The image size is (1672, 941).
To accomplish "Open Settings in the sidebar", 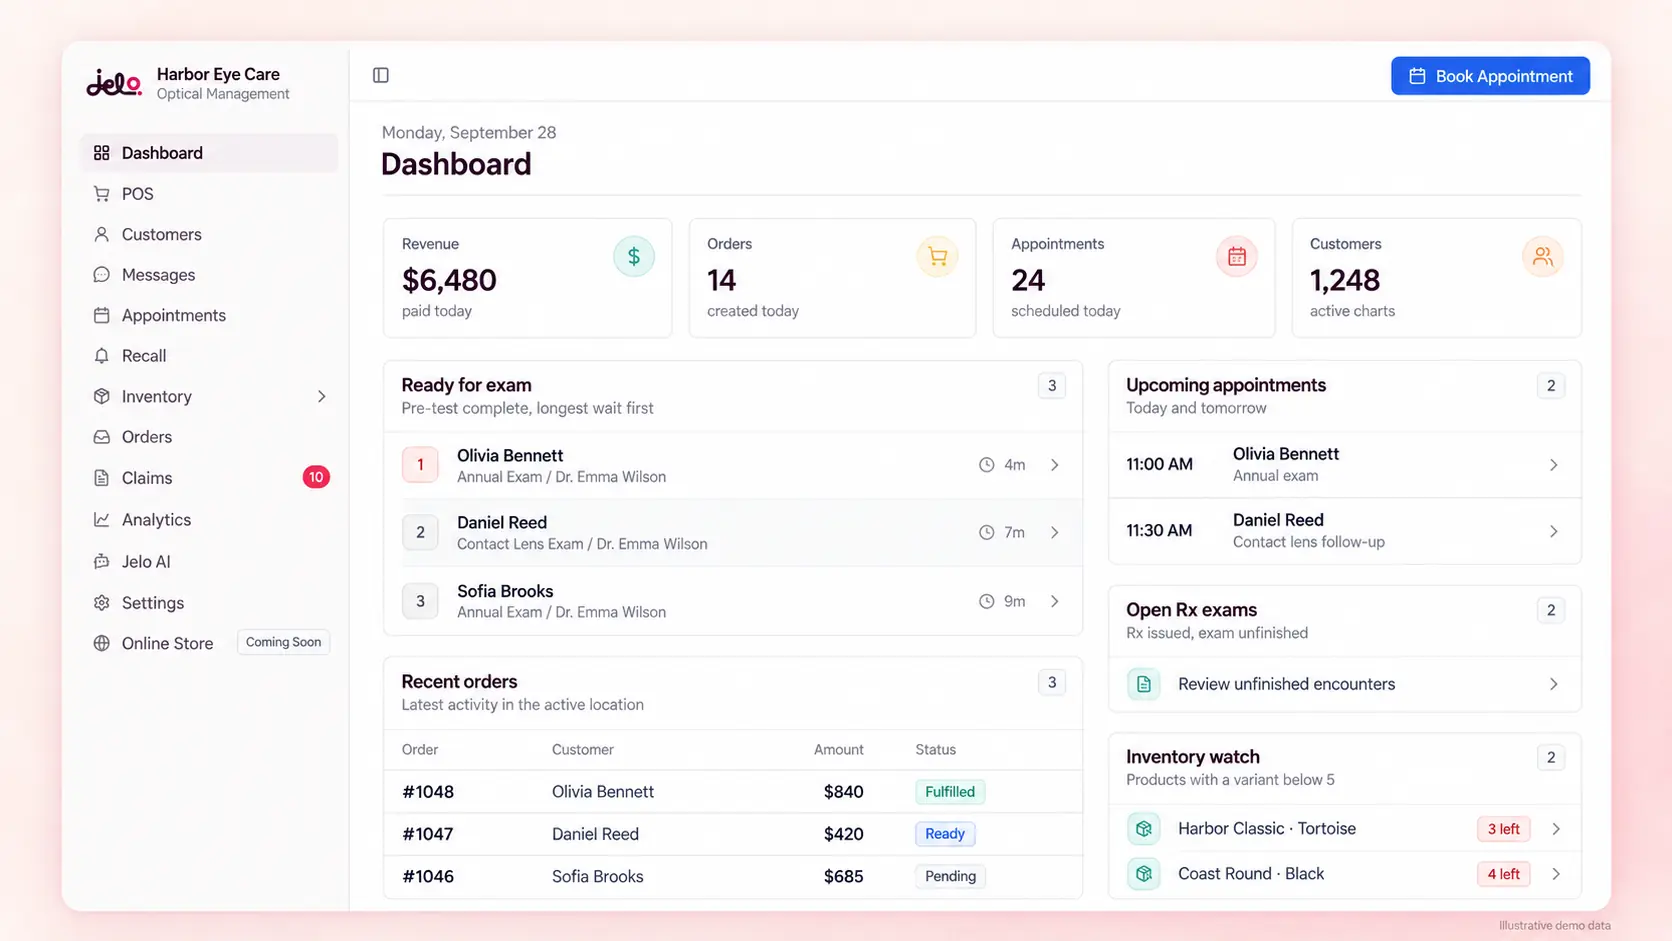I will 209,603.
